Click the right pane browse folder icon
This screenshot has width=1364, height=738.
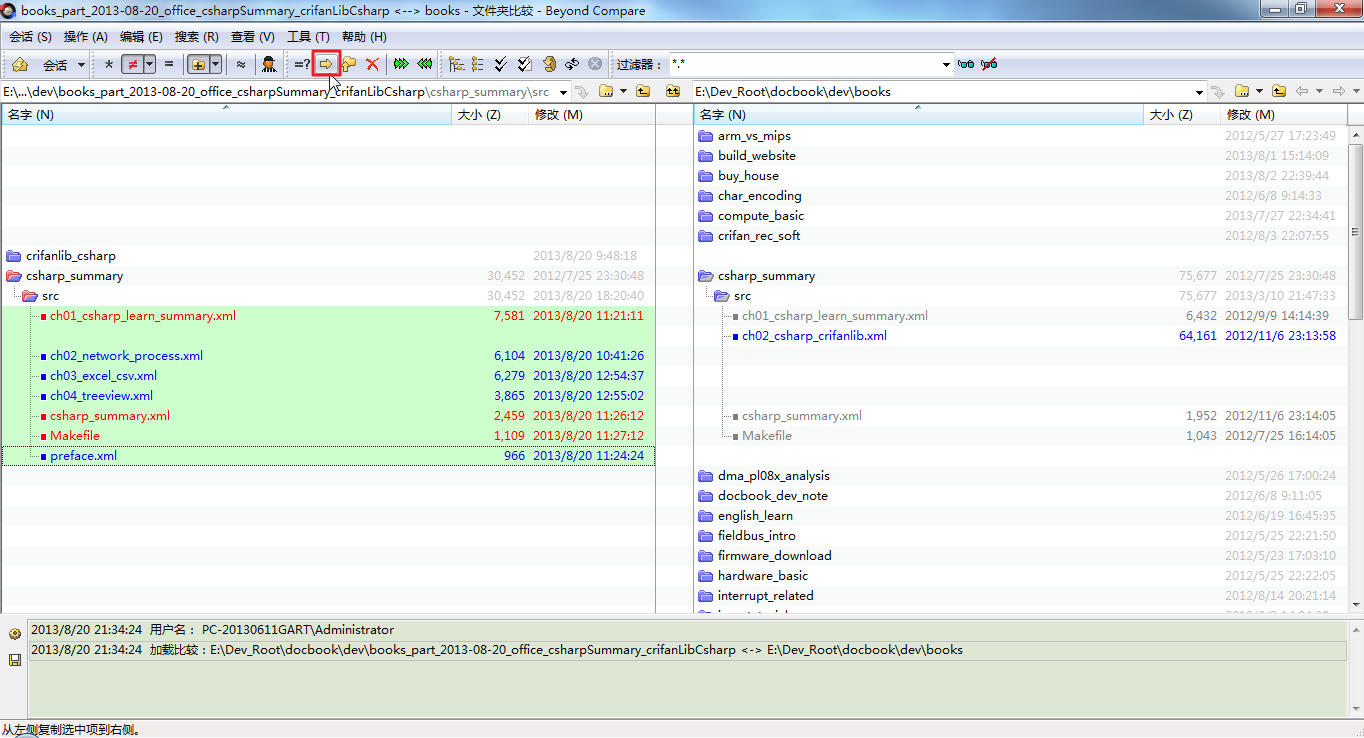coord(1242,91)
